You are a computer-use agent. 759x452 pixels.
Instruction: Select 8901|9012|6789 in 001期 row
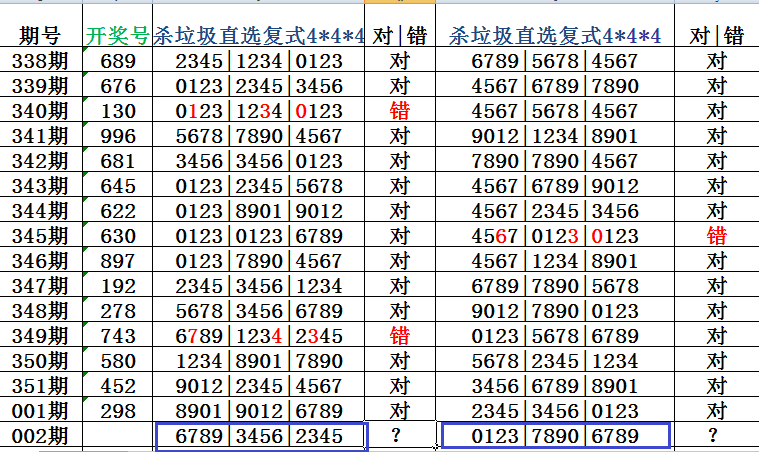click(258, 410)
